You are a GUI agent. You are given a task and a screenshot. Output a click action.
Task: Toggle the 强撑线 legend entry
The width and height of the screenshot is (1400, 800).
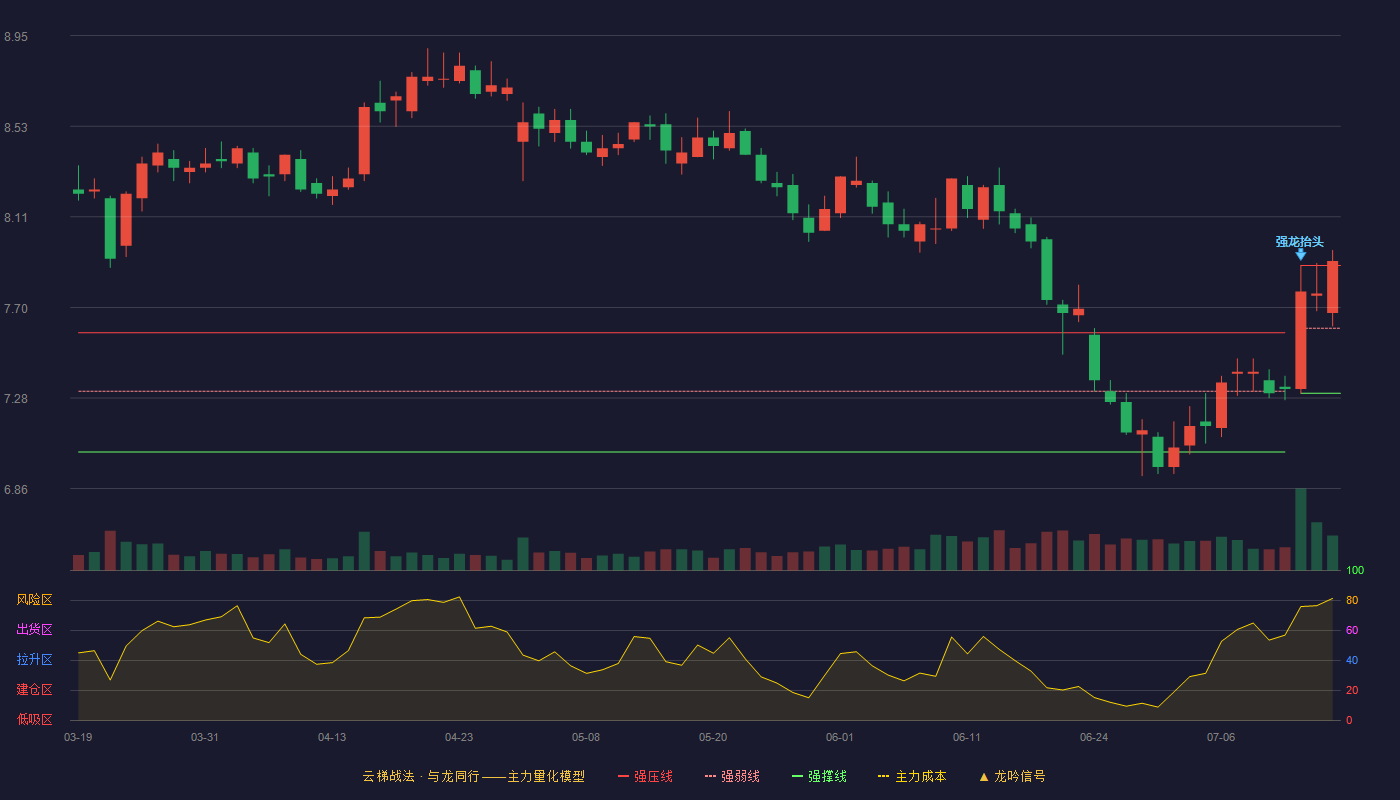tap(819, 776)
